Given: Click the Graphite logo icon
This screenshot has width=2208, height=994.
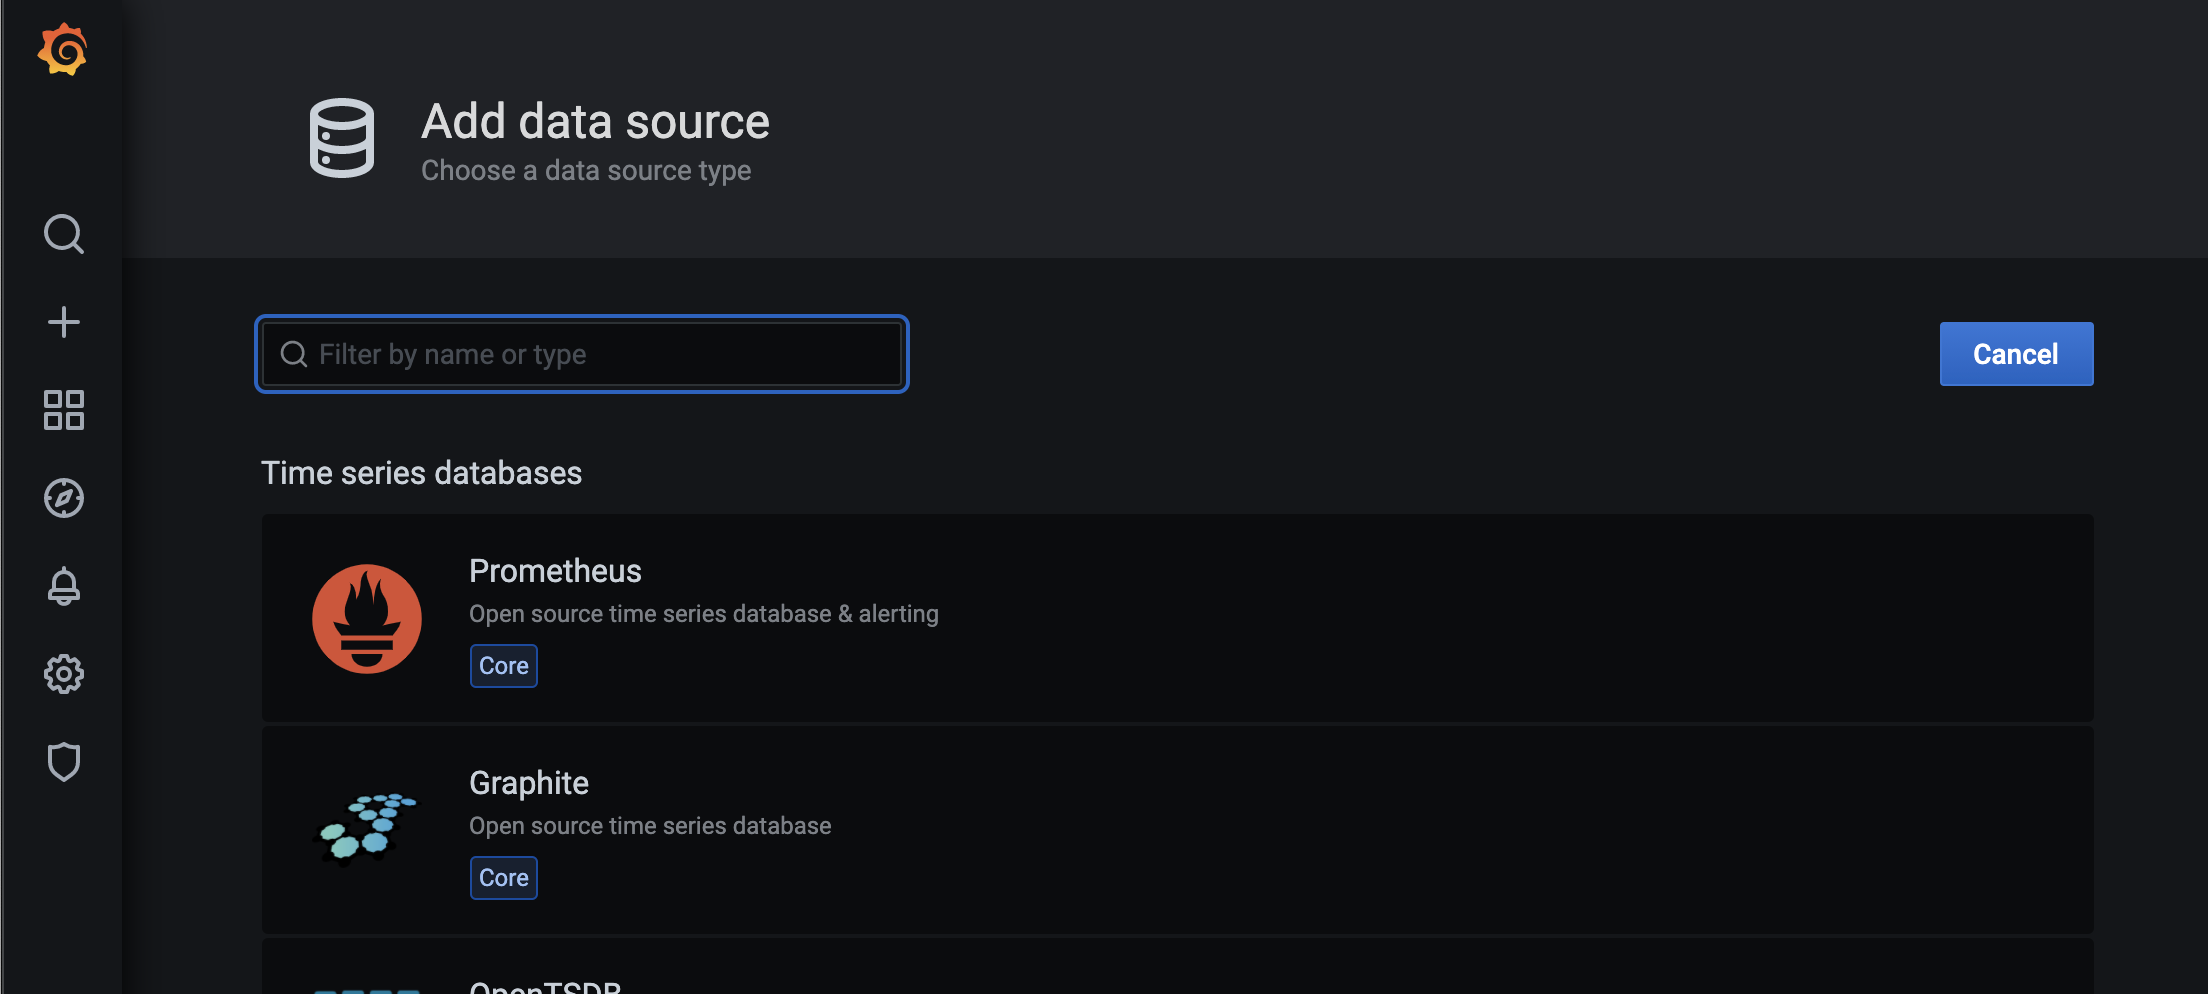Looking at the screenshot, I should point(366,830).
